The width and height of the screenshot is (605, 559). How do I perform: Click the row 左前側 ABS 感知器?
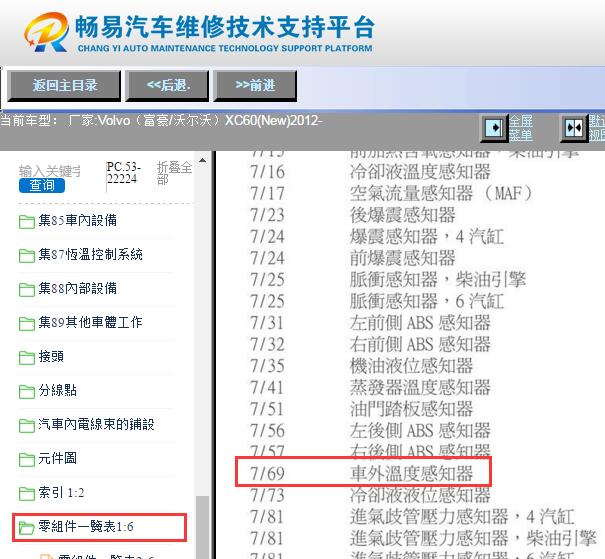[x=370, y=323]
